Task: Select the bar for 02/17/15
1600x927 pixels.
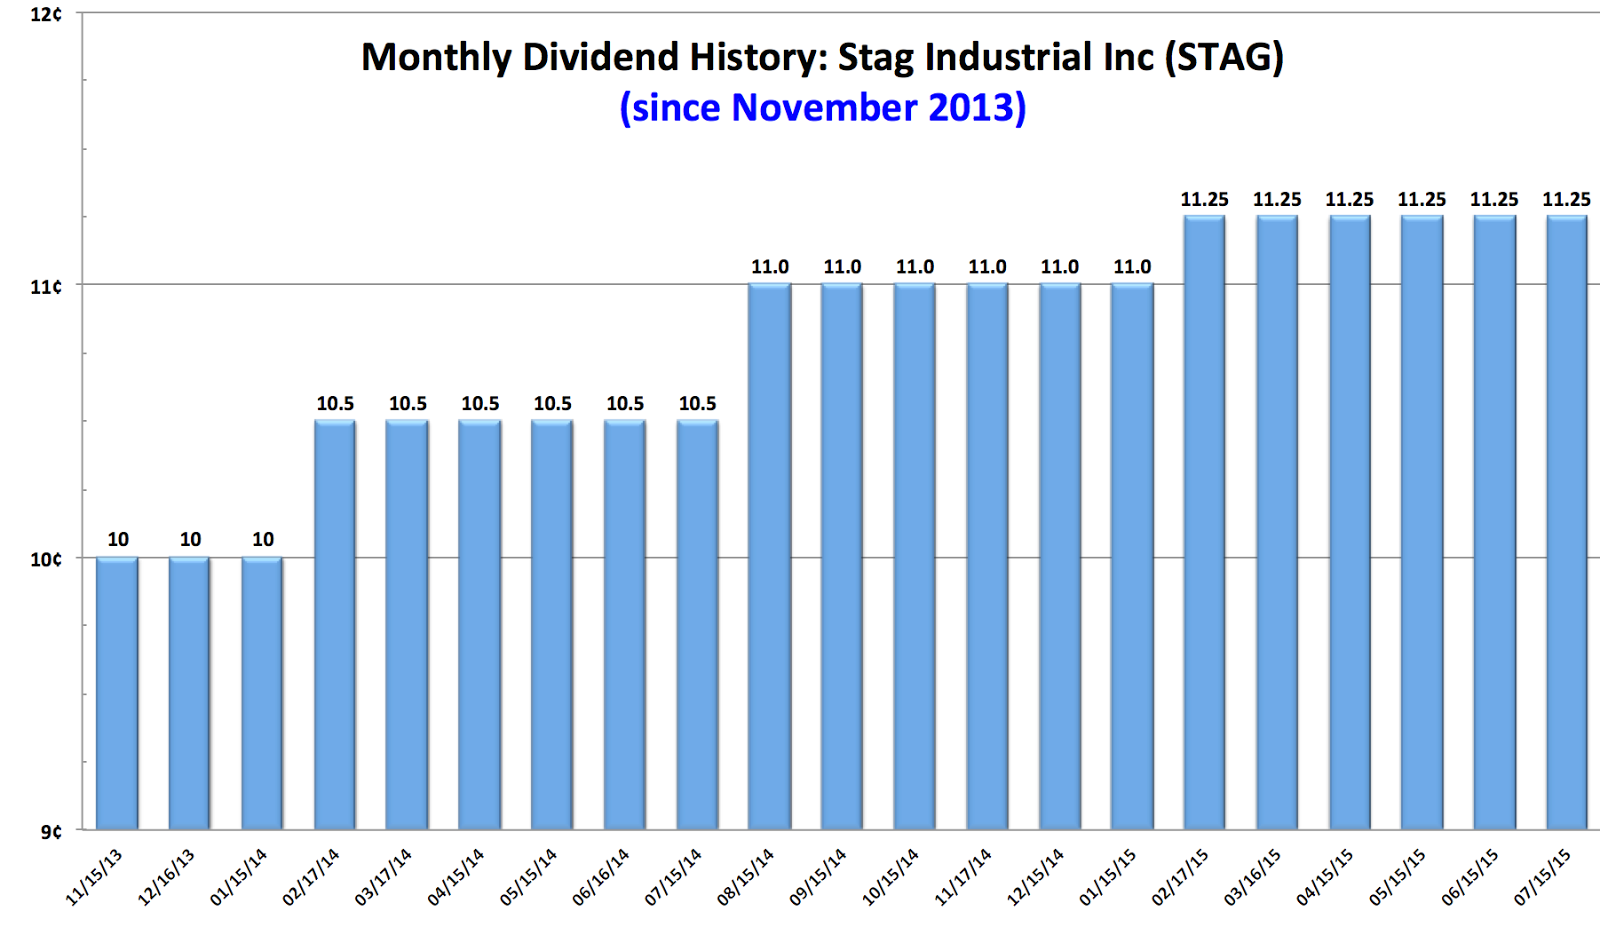Action: [x=1205, y=522]
